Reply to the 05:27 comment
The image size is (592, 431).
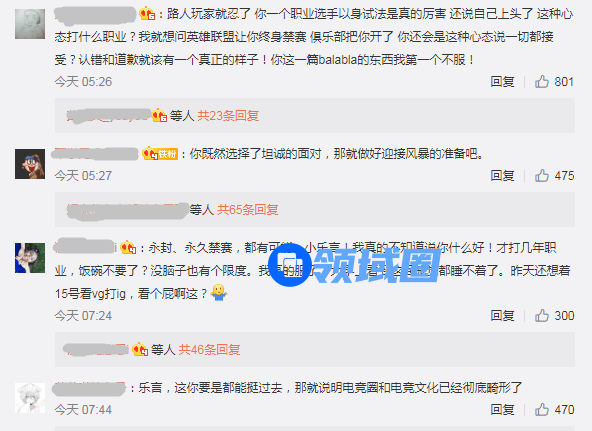tap(502, 175)
